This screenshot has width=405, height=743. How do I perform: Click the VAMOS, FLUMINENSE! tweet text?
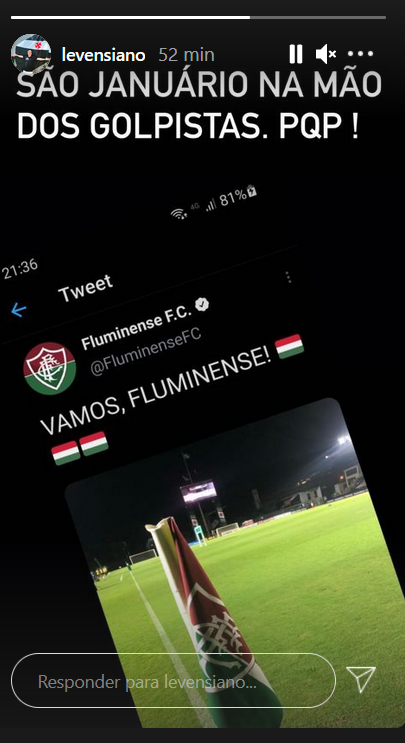pos(156,393)
